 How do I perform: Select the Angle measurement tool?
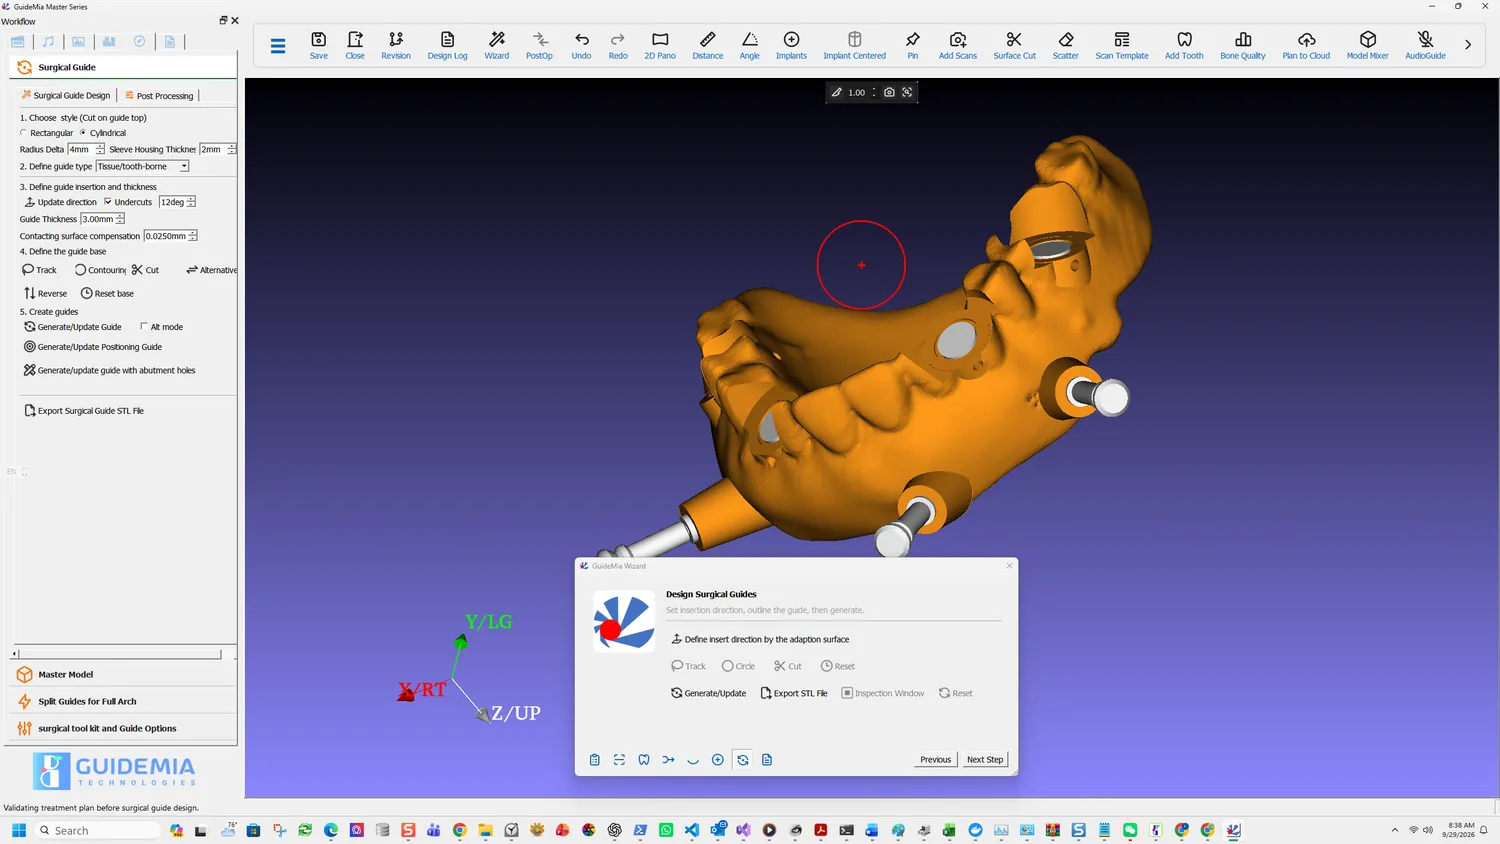tap(749, 45)
